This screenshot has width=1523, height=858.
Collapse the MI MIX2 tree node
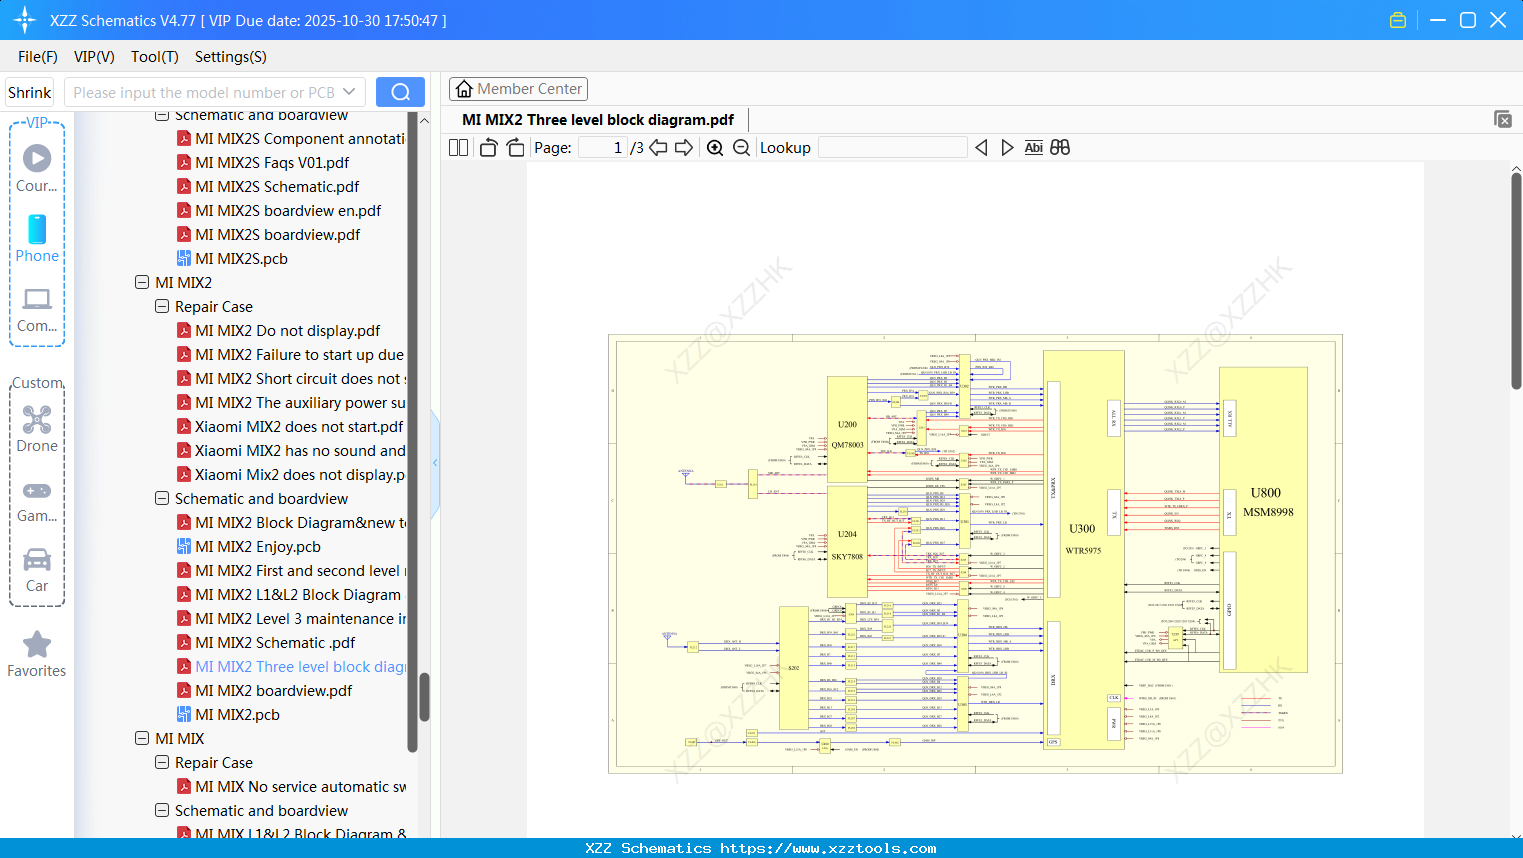coord(142,282)
